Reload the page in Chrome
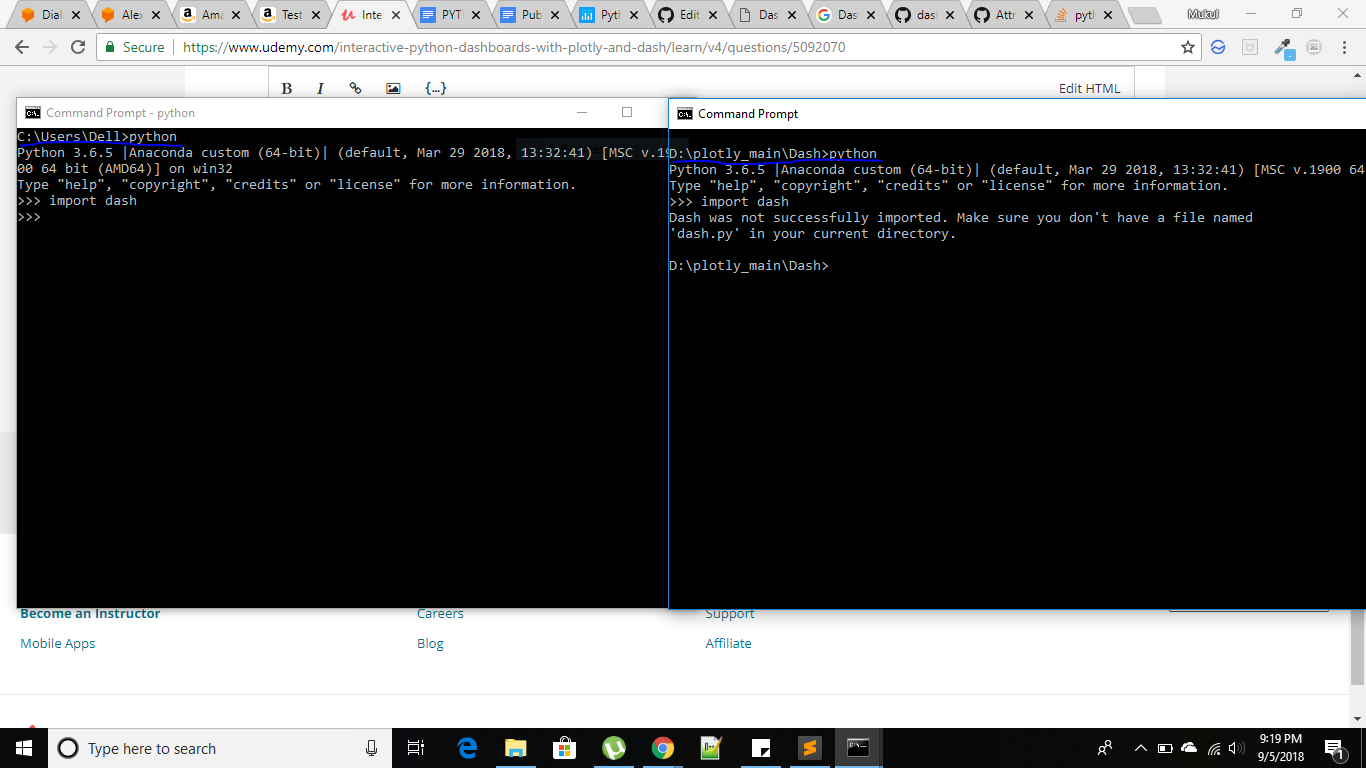1366x768 pixels. 78,47
